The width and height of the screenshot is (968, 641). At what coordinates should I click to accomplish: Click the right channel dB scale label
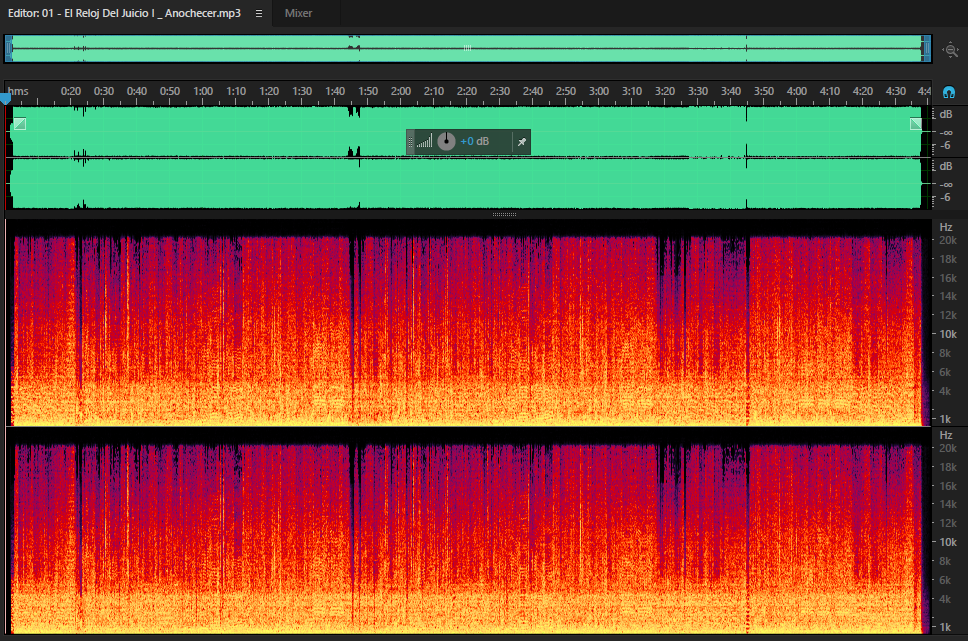[946, 166]
